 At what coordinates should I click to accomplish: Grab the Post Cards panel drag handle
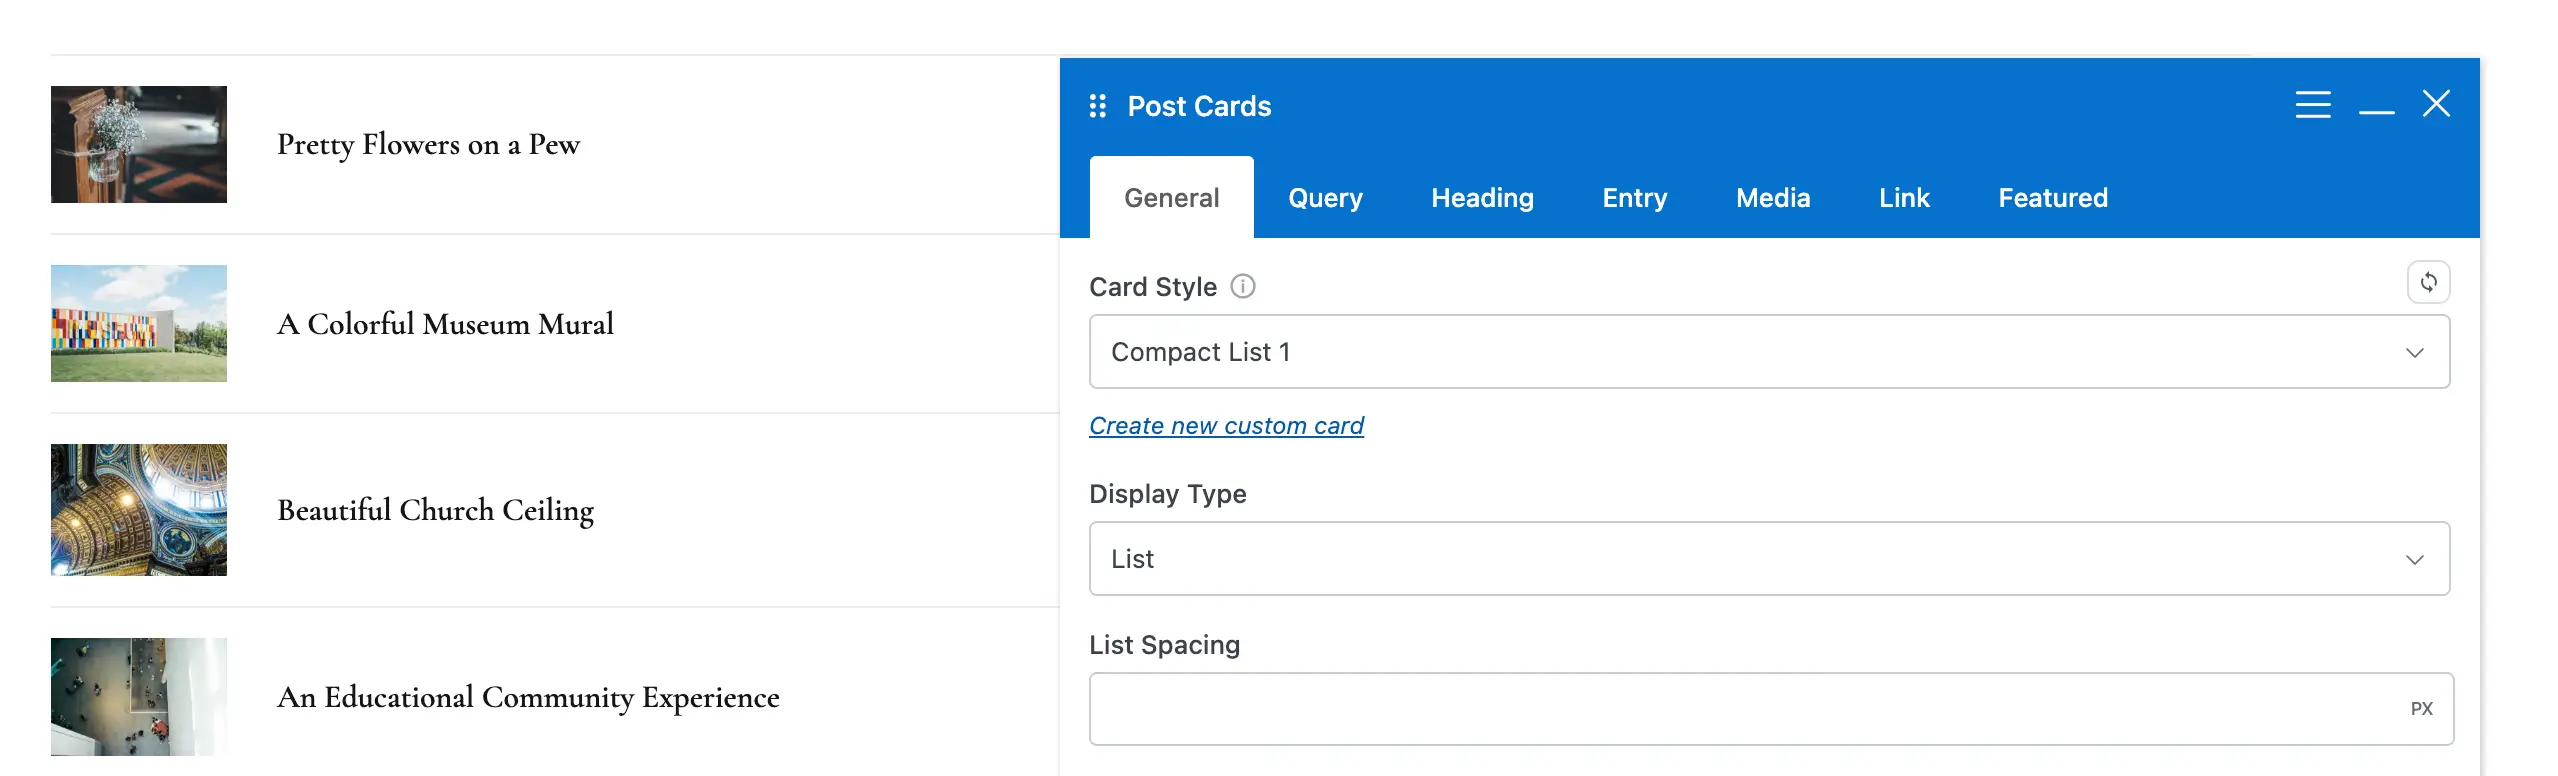[x=1097, y=106]
